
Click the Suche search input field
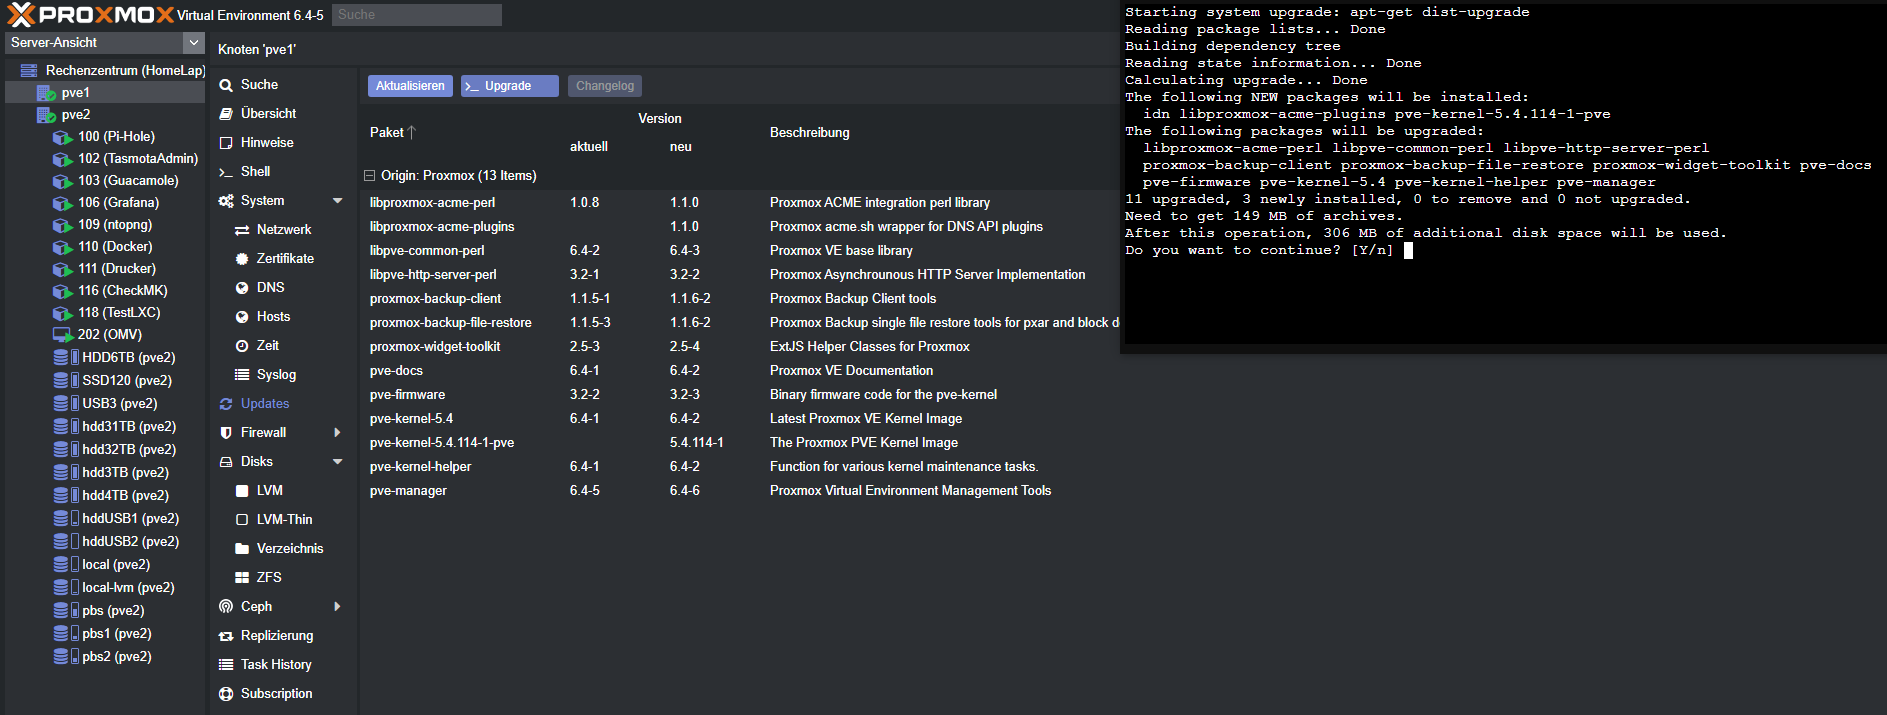417,15
